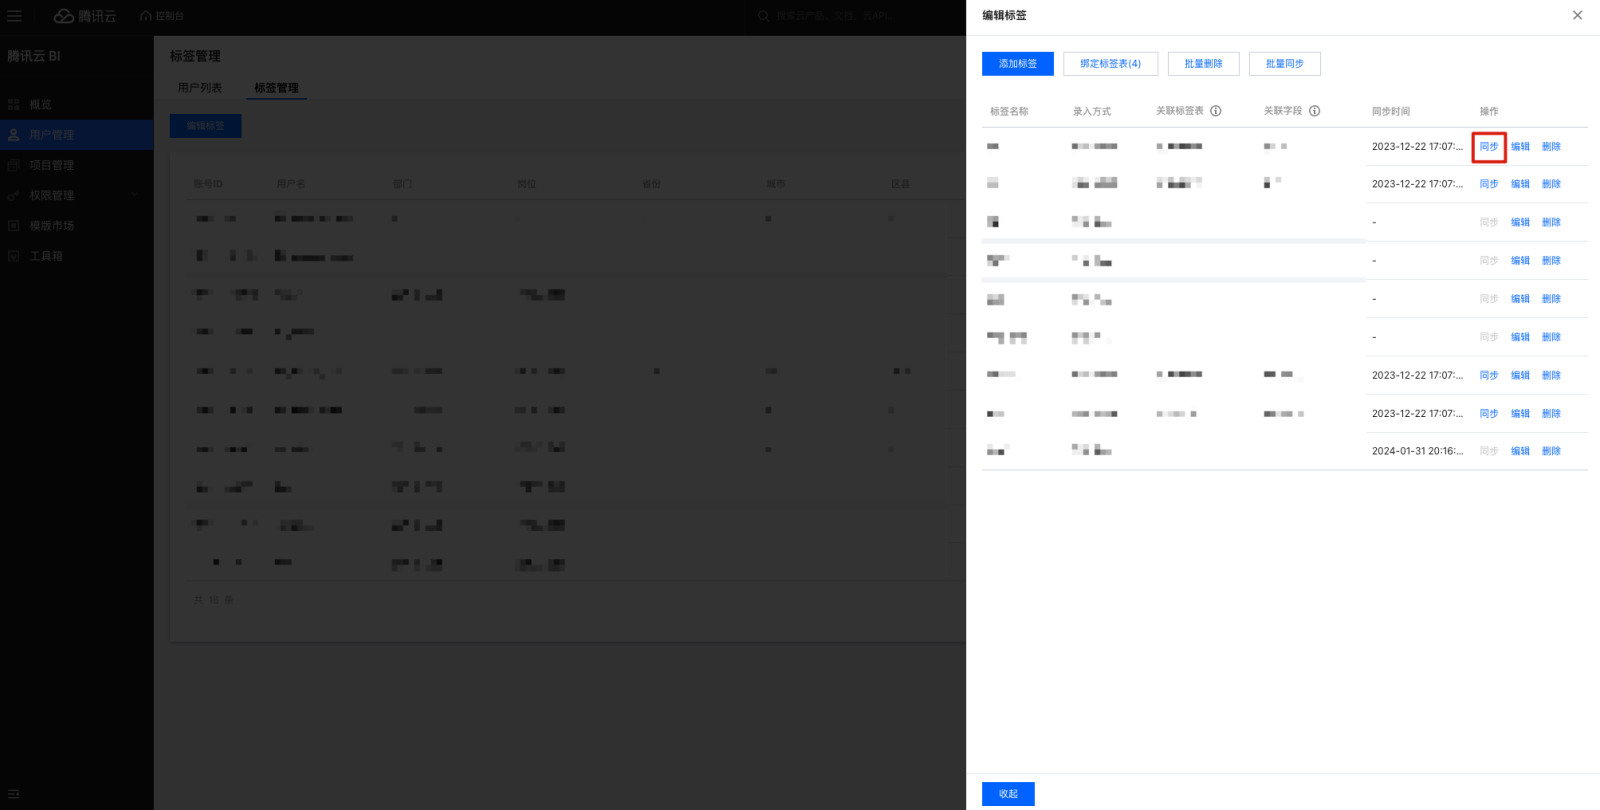Screen dimensions: 1600x810
Task: Click 编辑 in the fifth tag row
Action: click(1520, 299)
